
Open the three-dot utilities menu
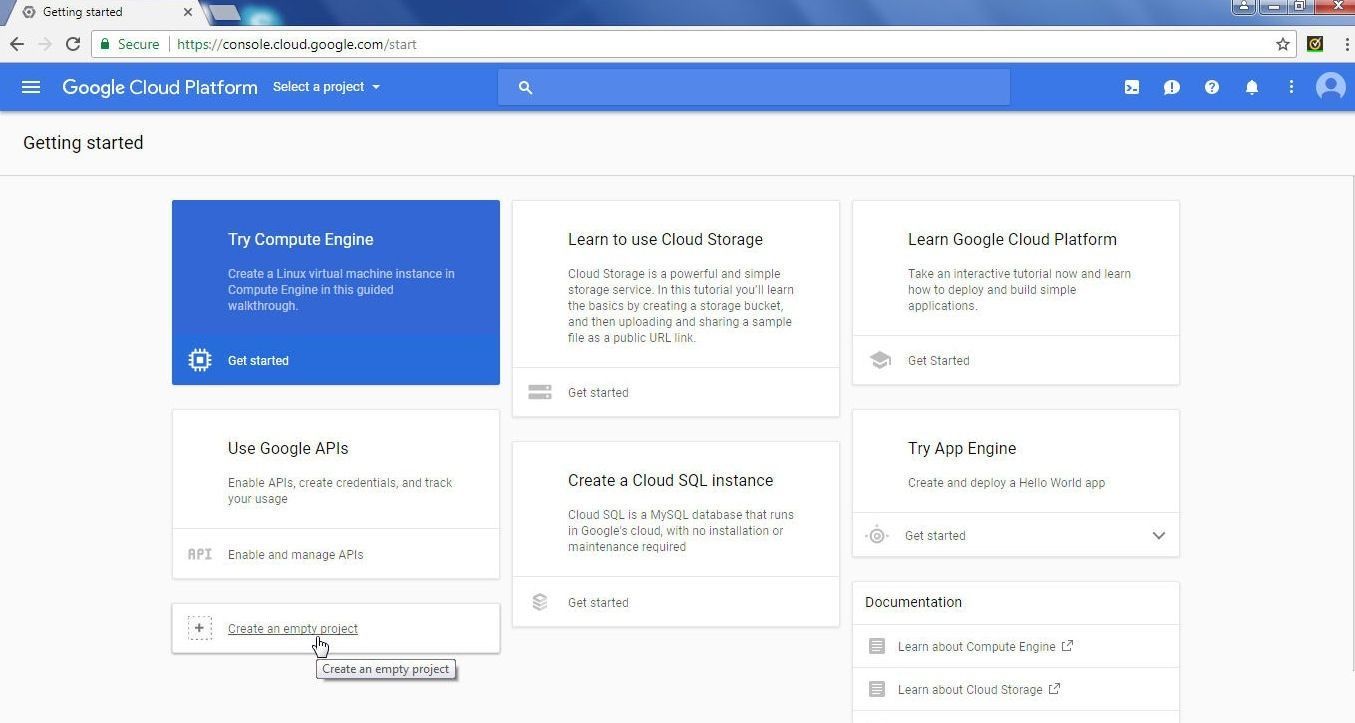1291,87
